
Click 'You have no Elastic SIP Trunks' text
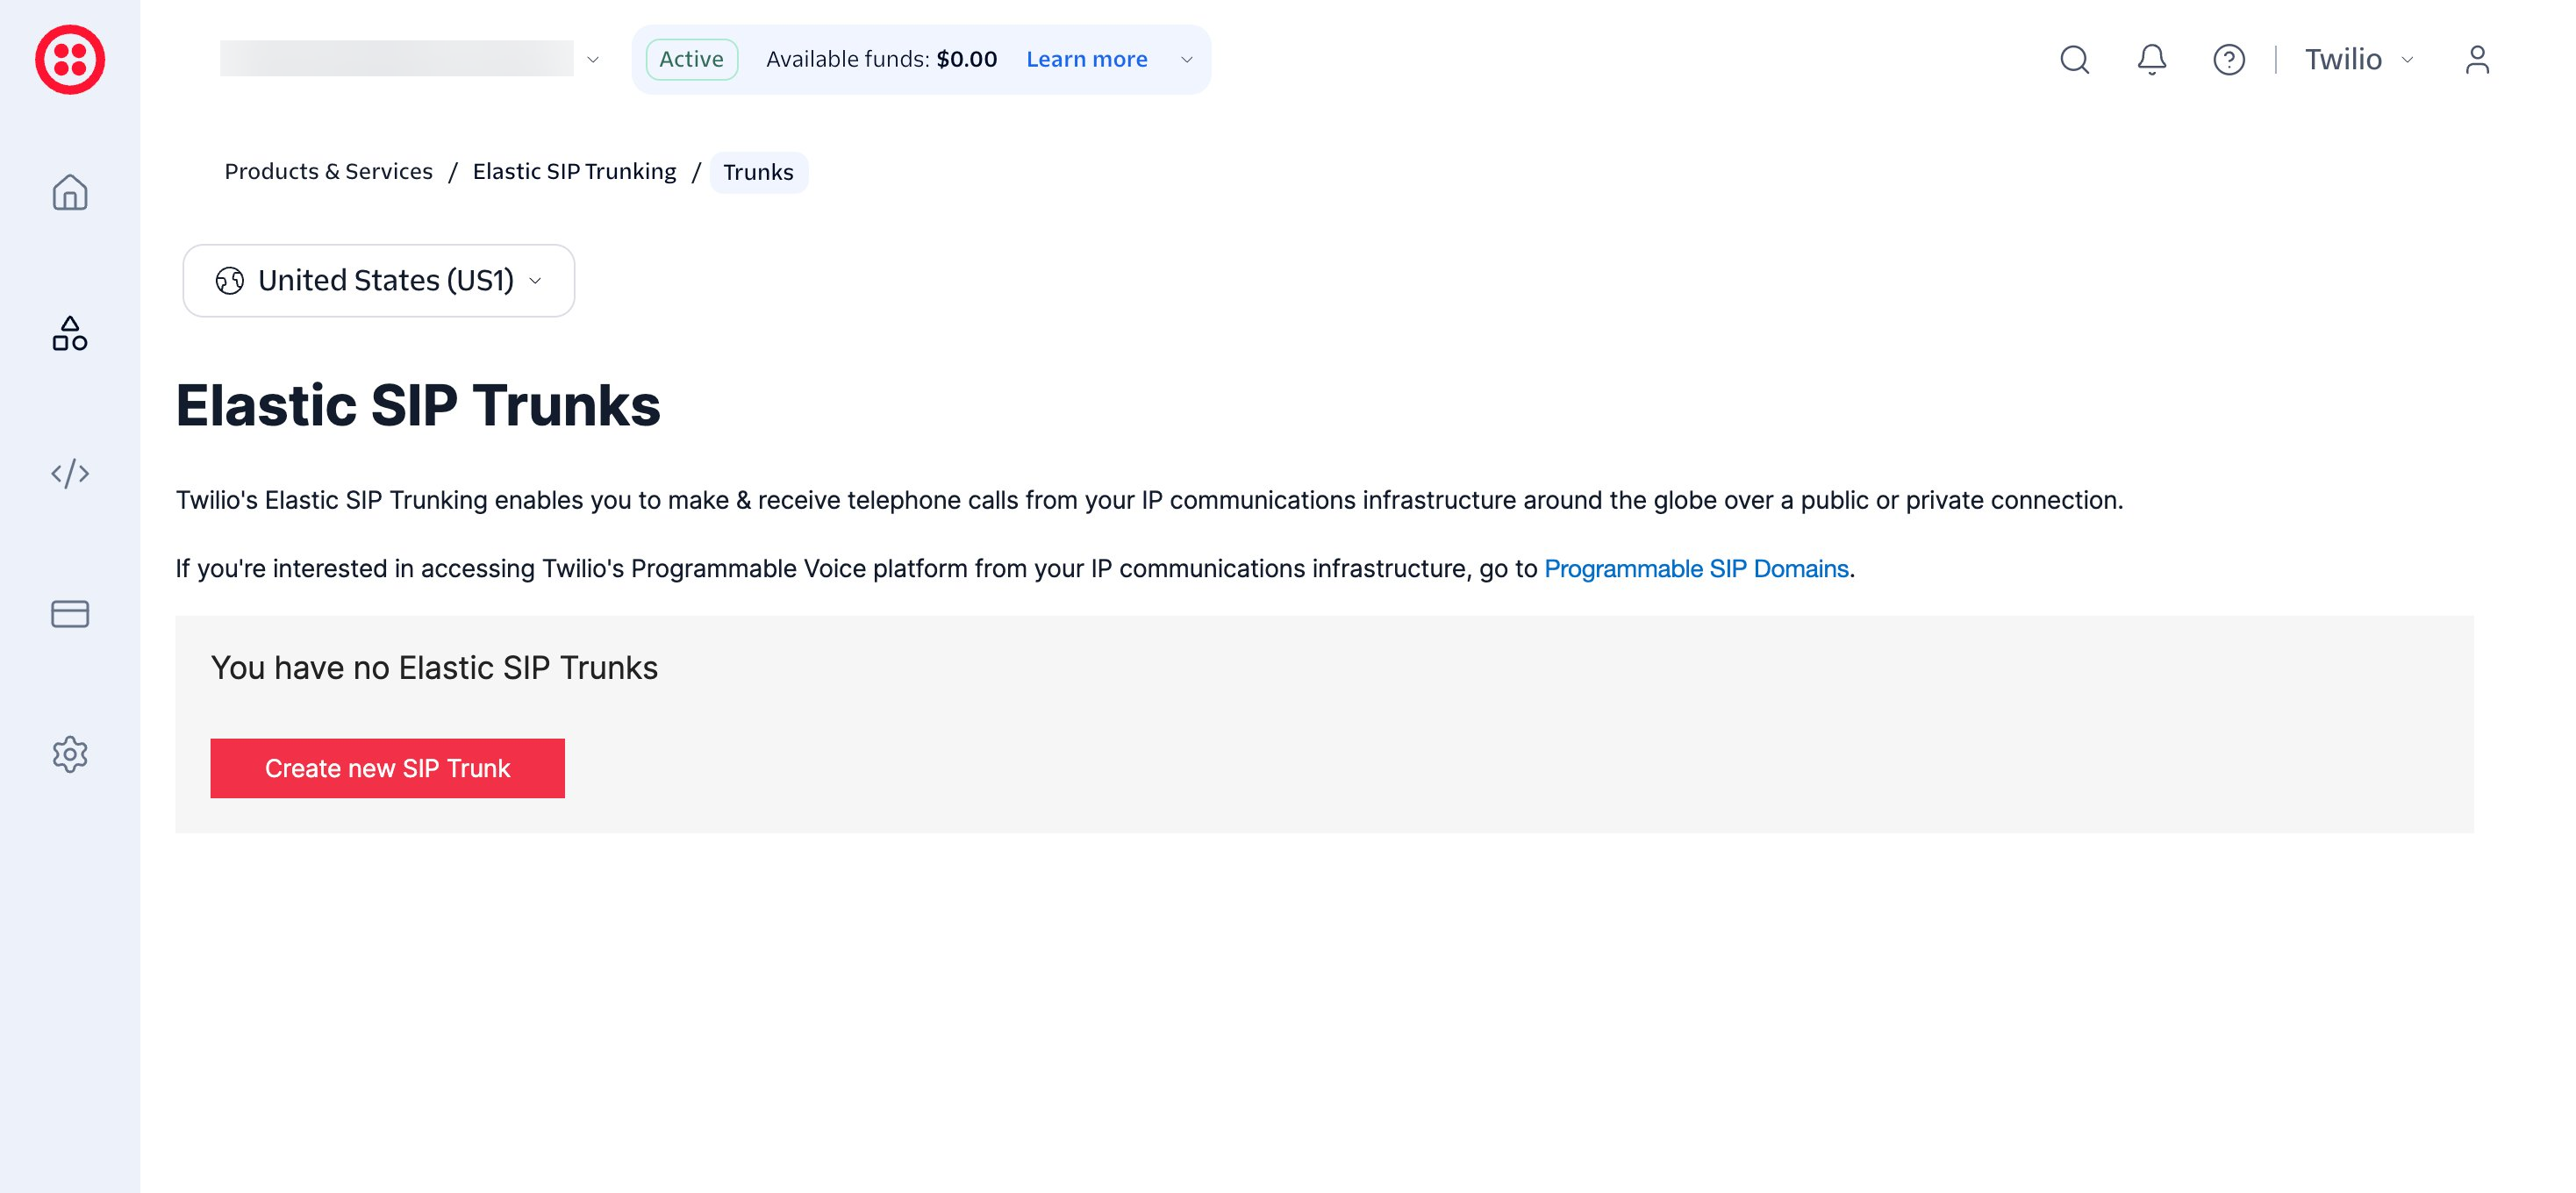(x=434, y=667)
